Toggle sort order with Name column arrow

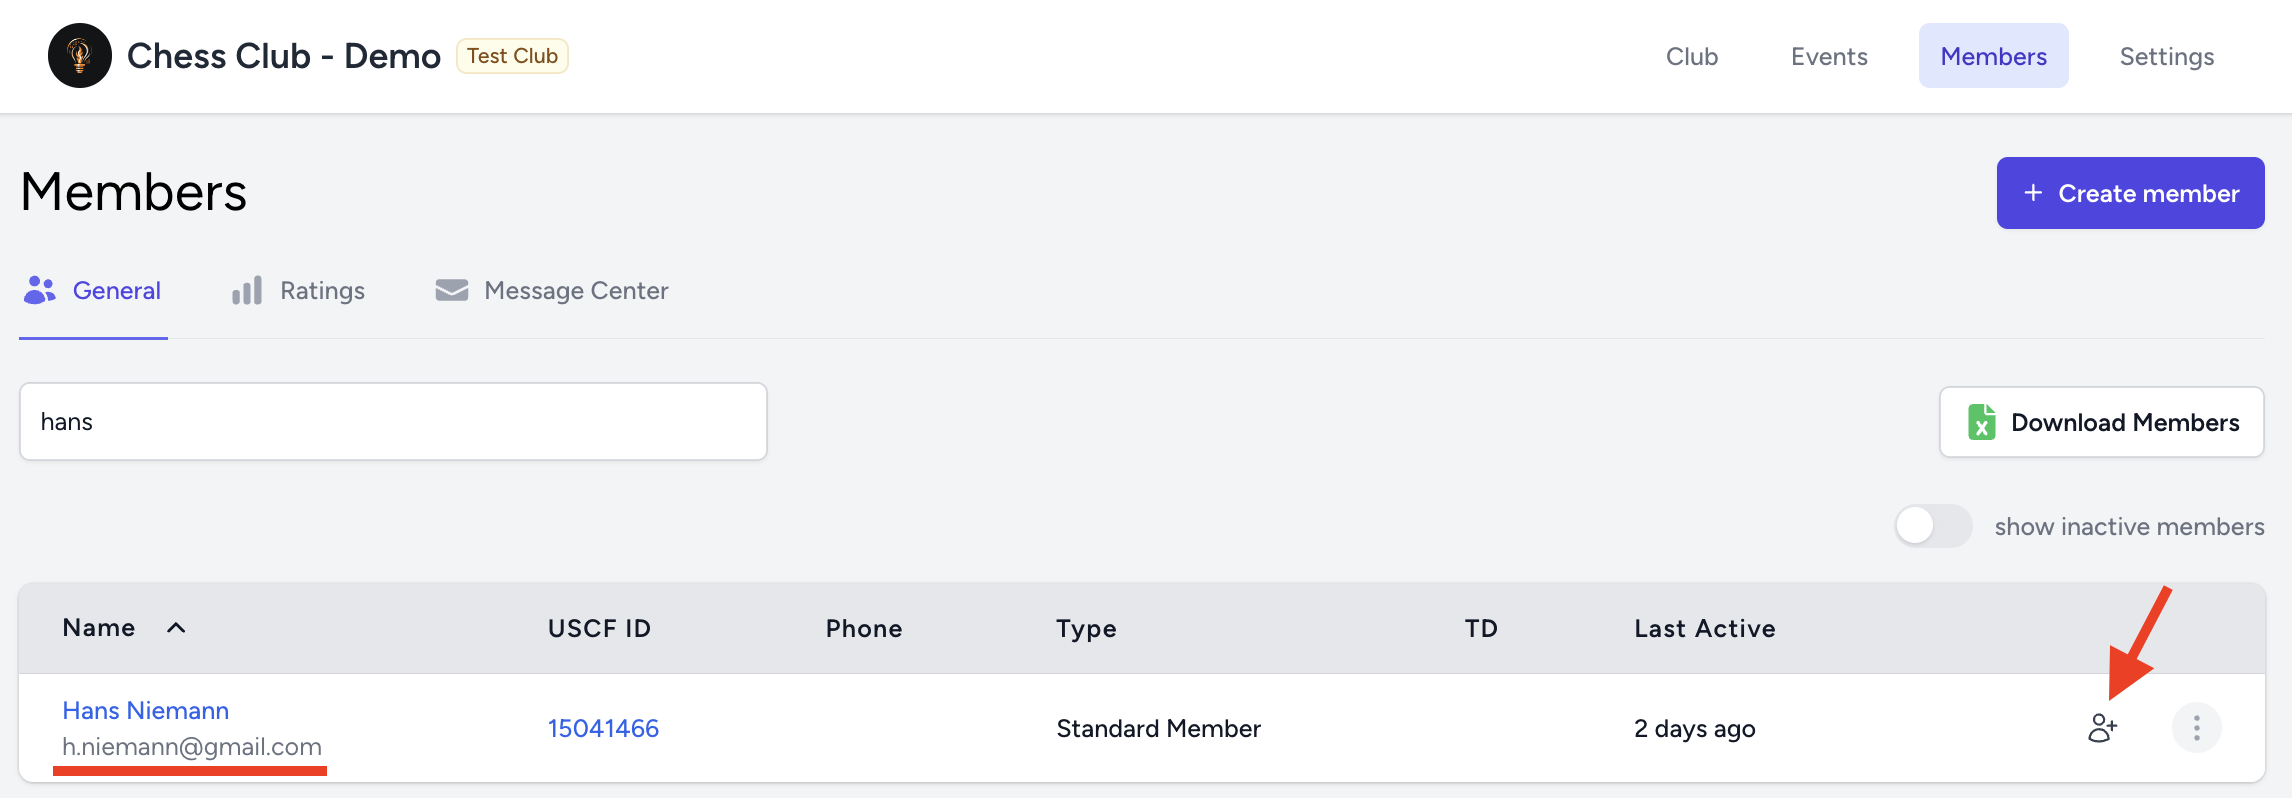click(176, 628)
